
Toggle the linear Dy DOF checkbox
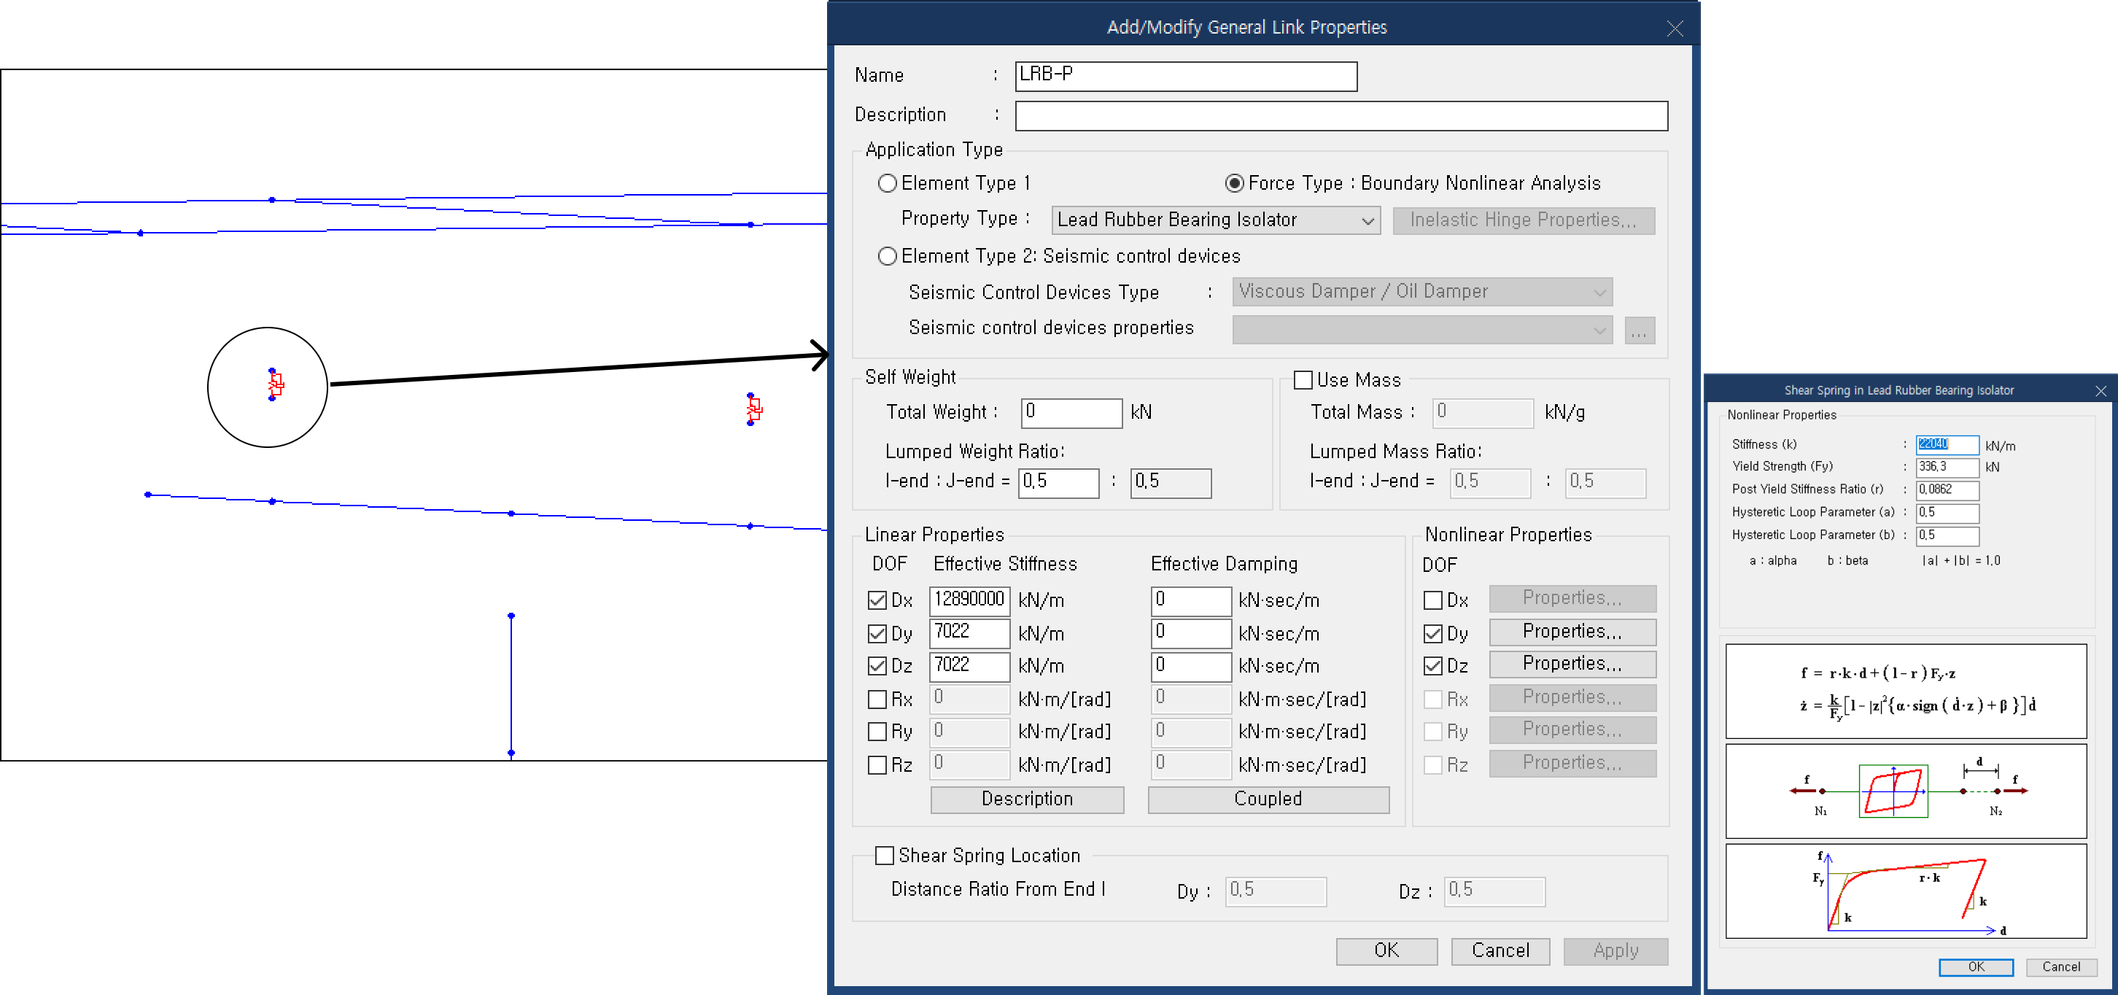(x=877, y=633)
